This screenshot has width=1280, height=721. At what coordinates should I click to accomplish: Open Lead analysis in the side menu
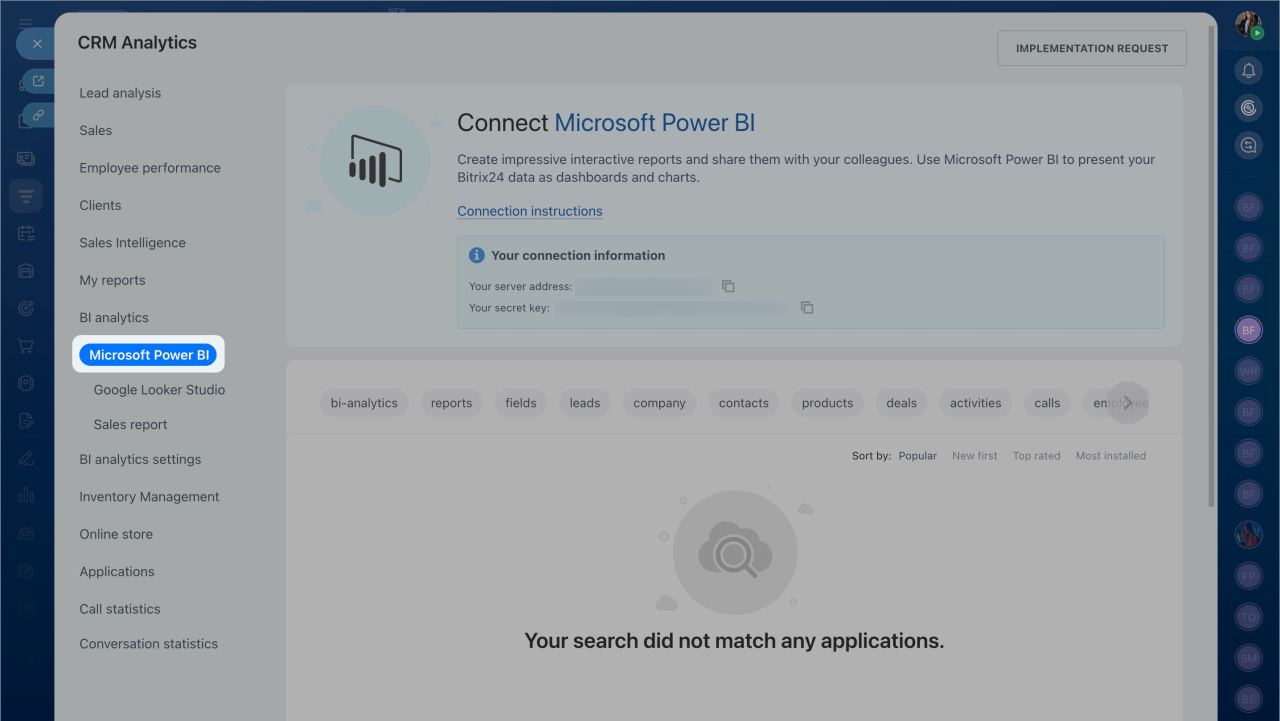[x=120, y=93]
